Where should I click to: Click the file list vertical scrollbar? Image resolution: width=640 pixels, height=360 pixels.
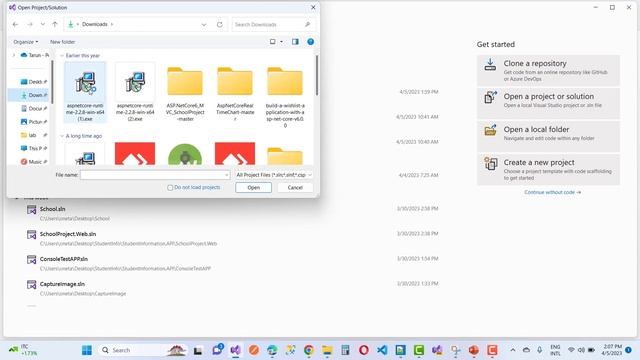click(317, 76)
